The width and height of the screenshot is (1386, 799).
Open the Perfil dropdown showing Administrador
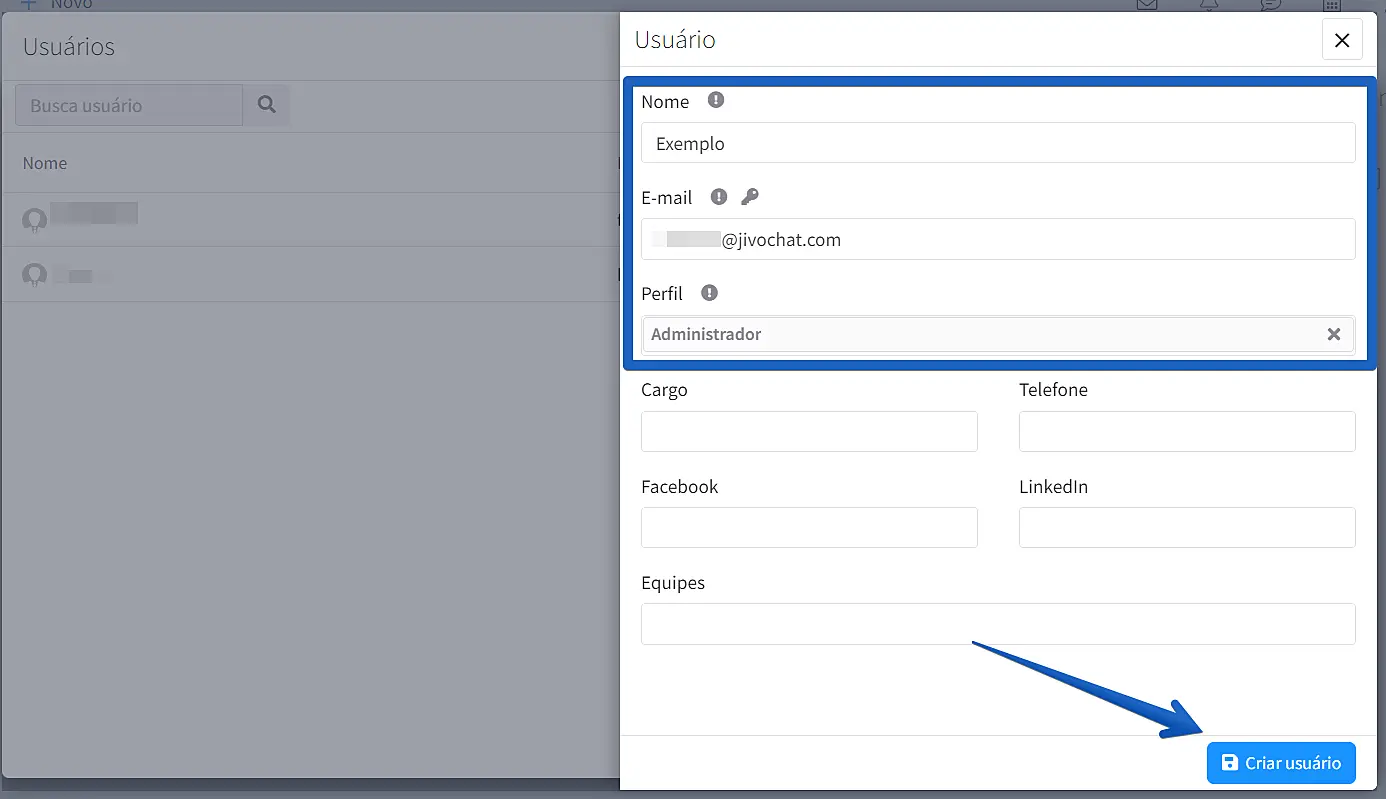tap(980, 334)
